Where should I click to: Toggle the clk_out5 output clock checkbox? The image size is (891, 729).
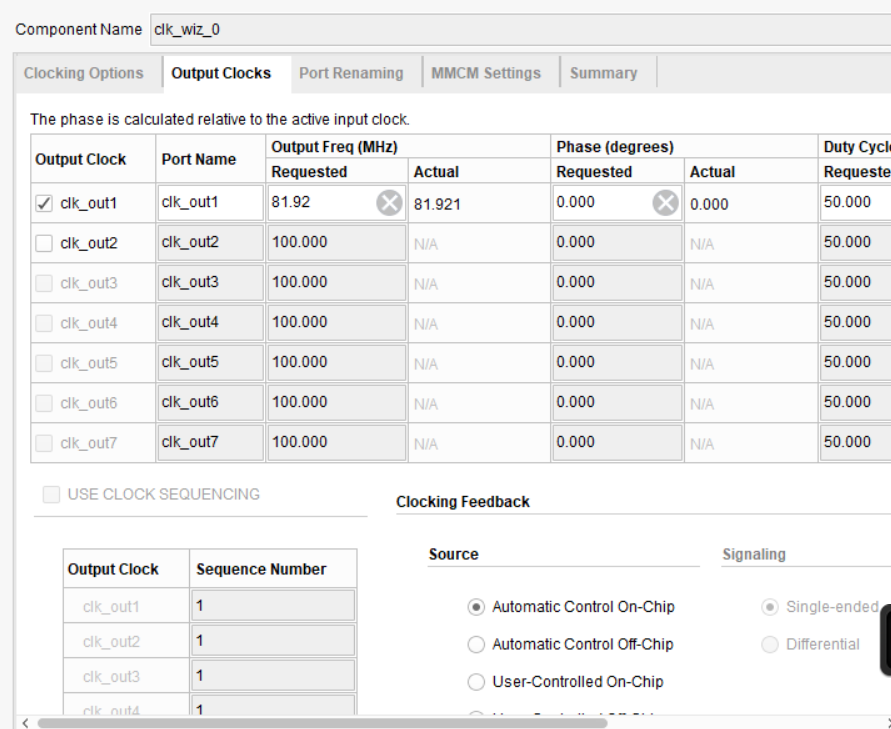(44, 363)
